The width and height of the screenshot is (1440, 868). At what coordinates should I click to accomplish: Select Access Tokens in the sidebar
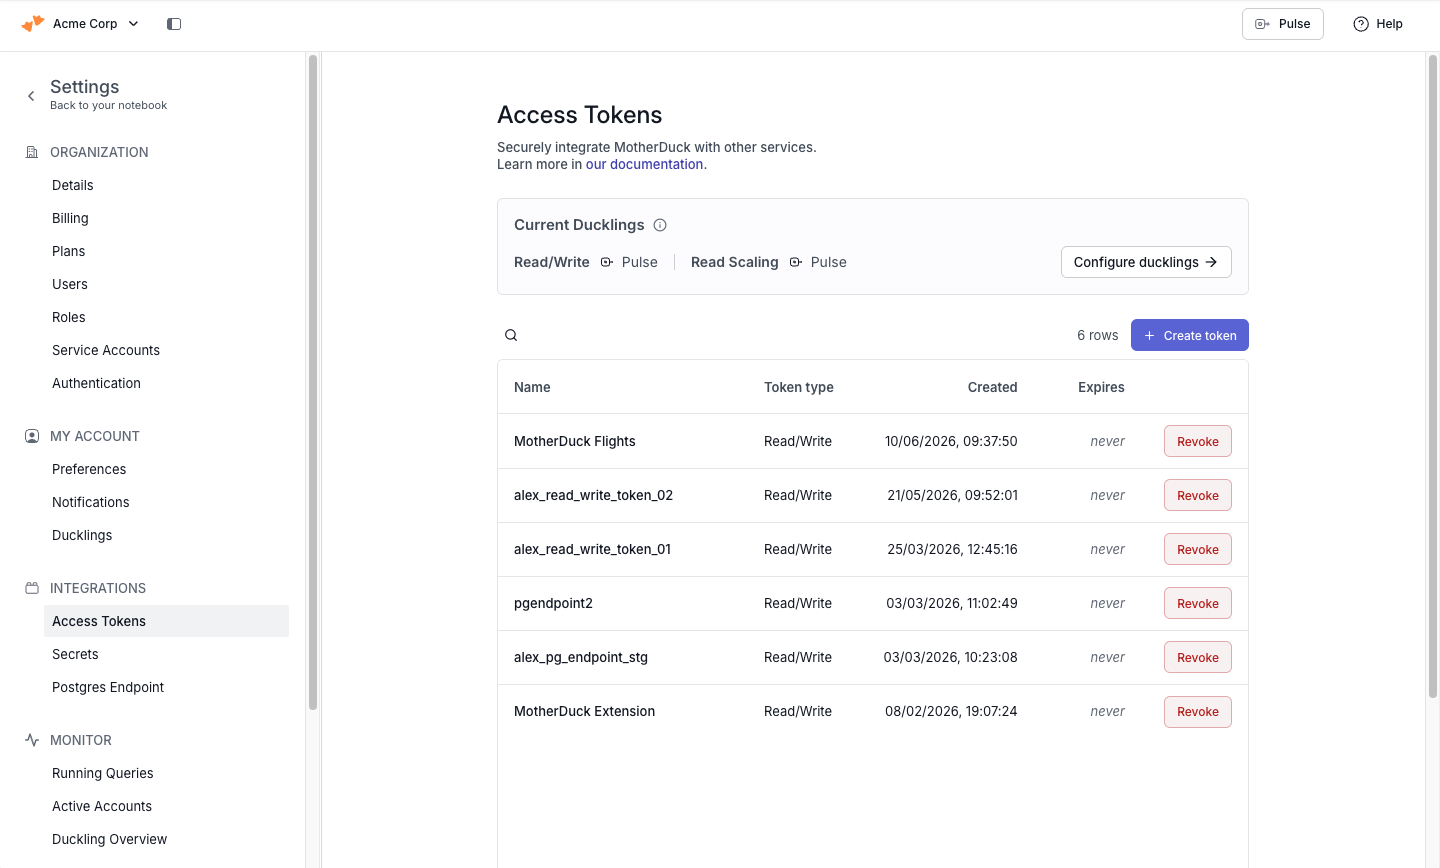166,621
